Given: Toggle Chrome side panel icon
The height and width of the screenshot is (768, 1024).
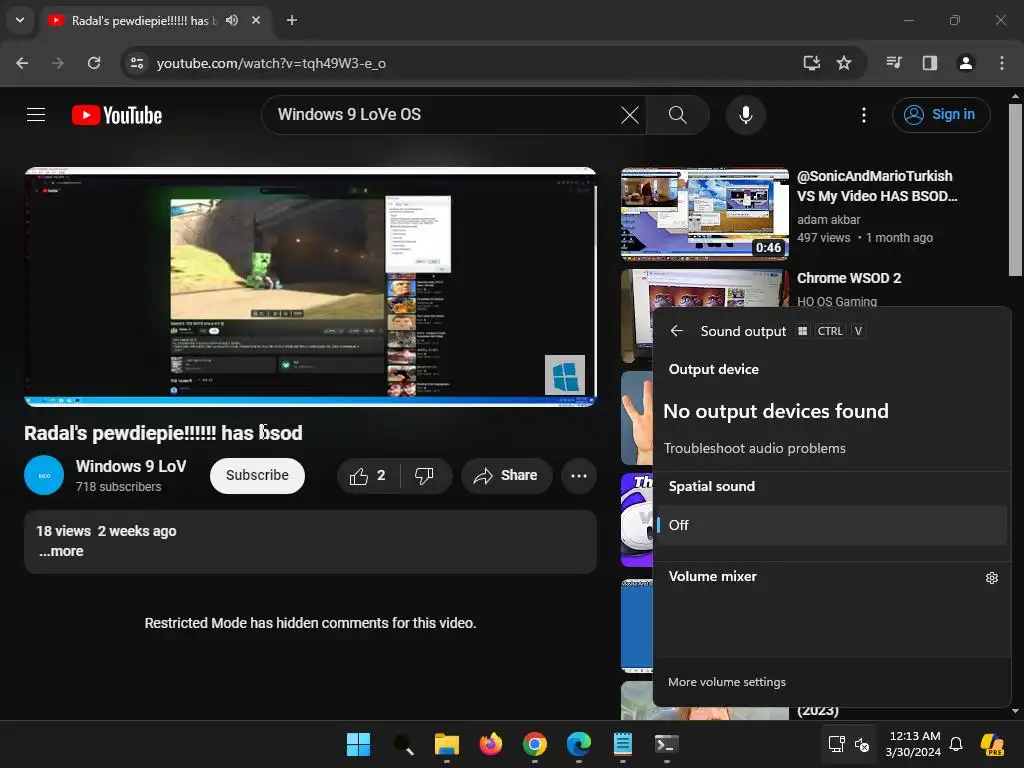Looking at the screenshot, I should [929, 63].
